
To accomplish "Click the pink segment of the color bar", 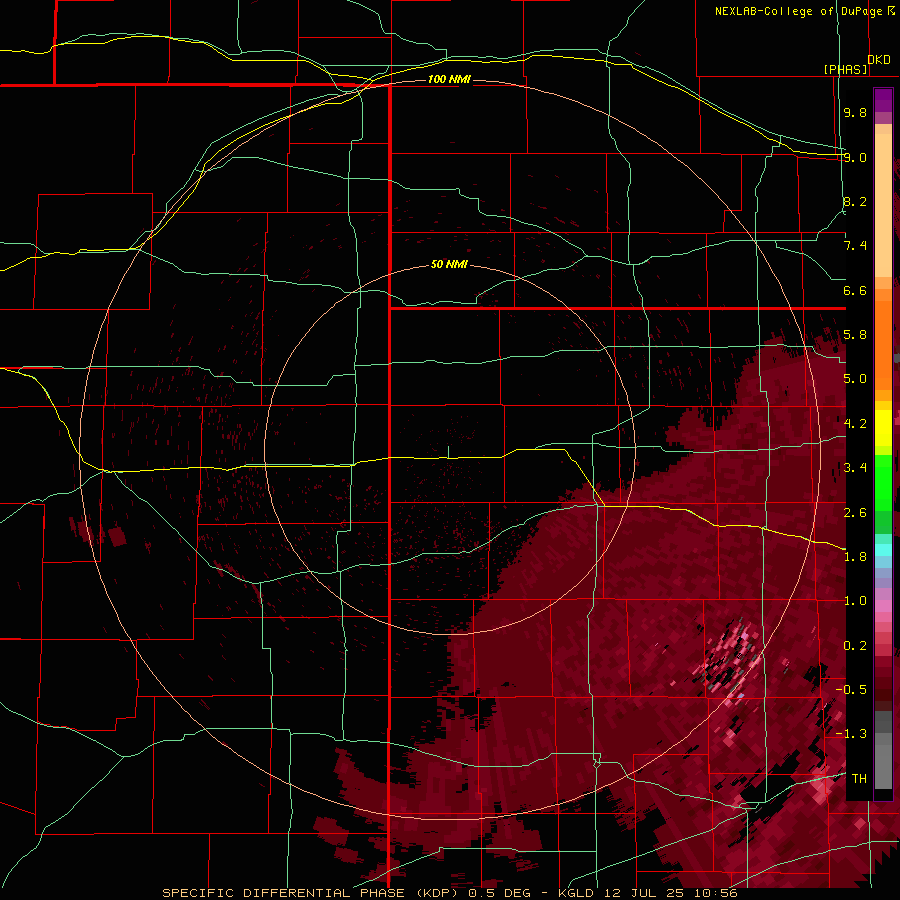I will click(x=883, y=606).
